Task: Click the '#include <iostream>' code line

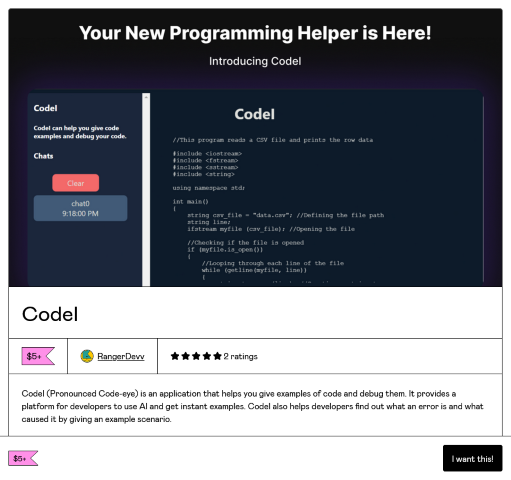Action: pos(207,154)
